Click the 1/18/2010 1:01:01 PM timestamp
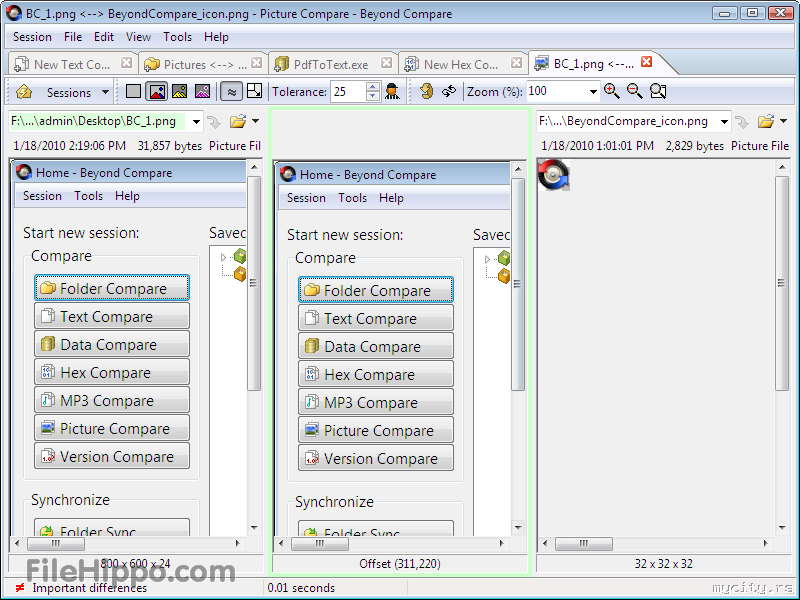Image resolution: width=800 pixels, height=600 pixels. tap(597, 146)
